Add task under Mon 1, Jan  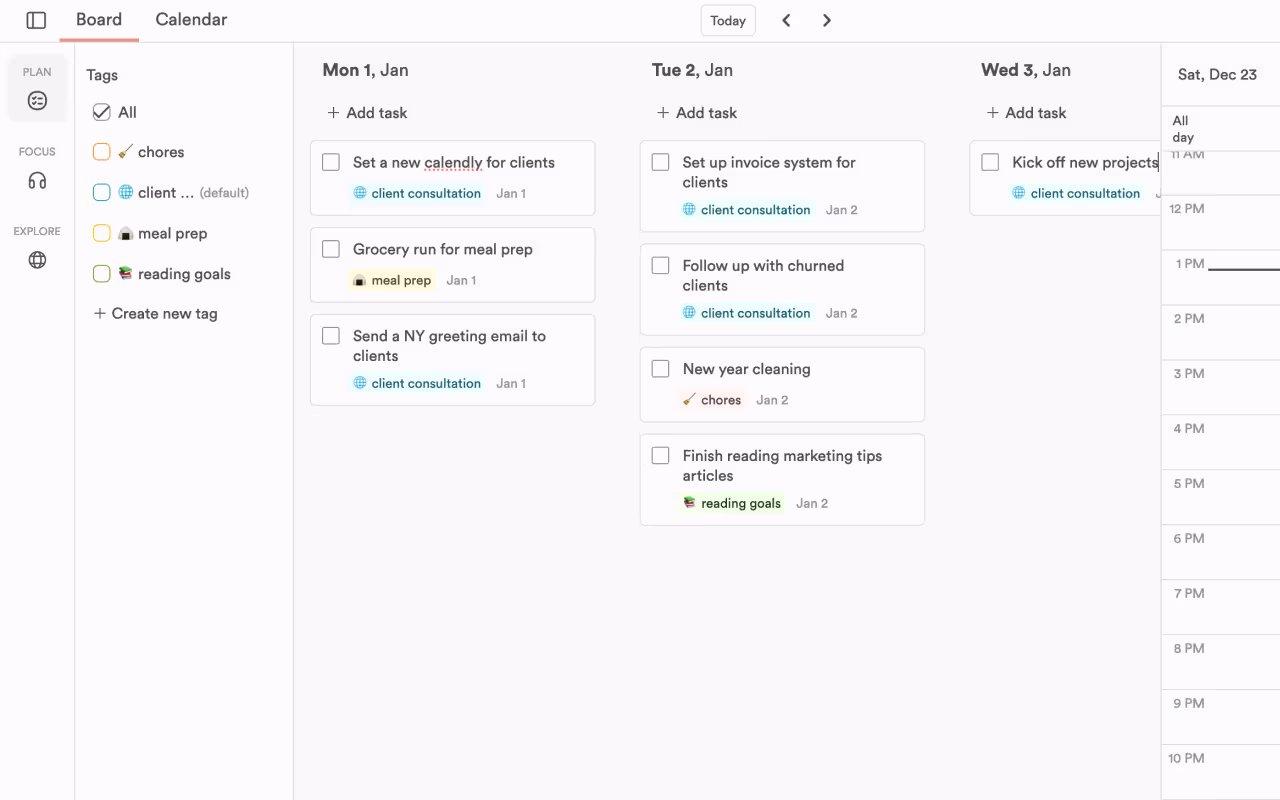click(367, 113)
